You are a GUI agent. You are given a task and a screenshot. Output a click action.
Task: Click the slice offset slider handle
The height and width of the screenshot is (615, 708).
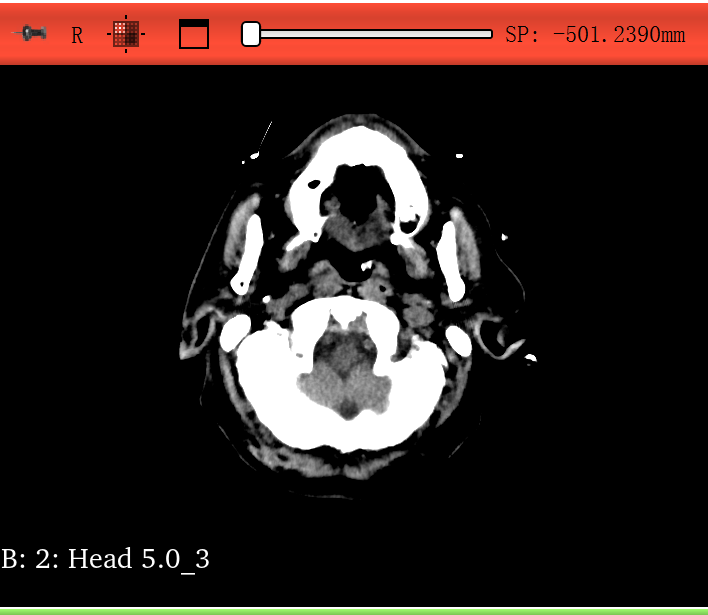coord(251,34)
